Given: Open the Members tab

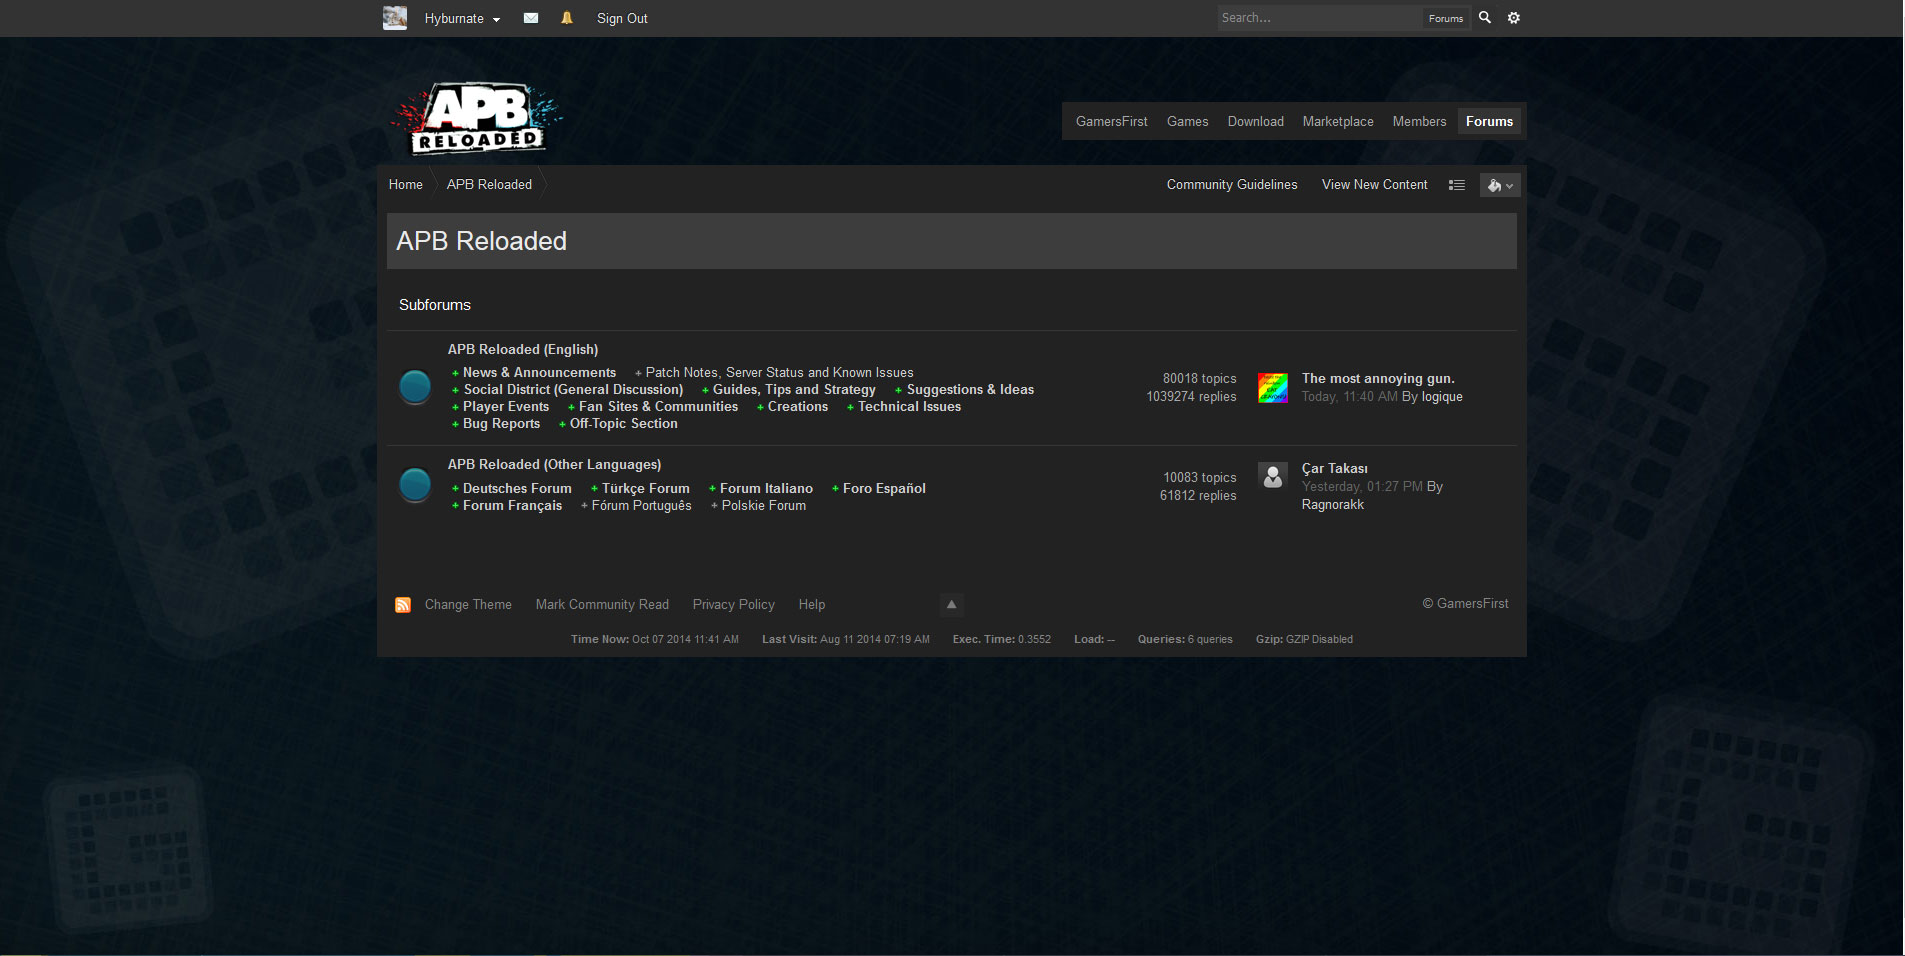Looking at the screenshot, I should point(1419,122).
